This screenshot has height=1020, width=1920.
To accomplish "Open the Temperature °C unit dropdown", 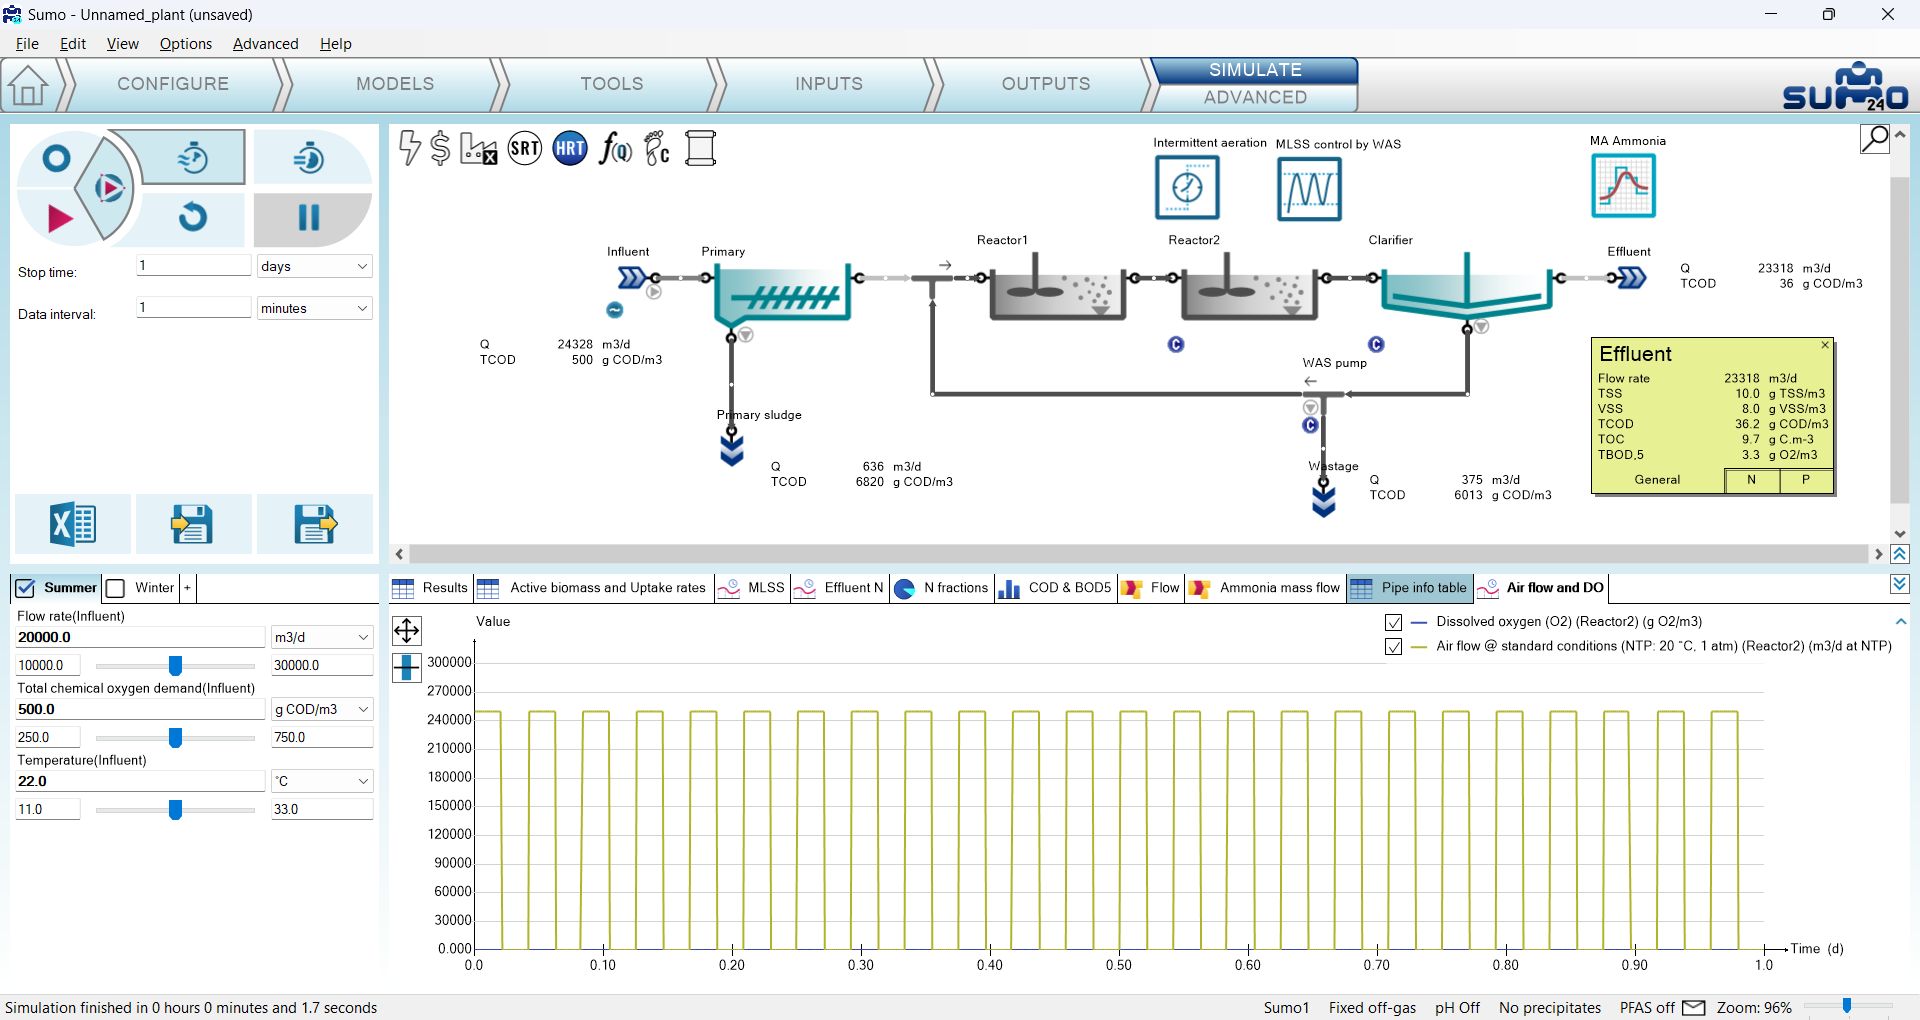I will click(x=321, y=781).
